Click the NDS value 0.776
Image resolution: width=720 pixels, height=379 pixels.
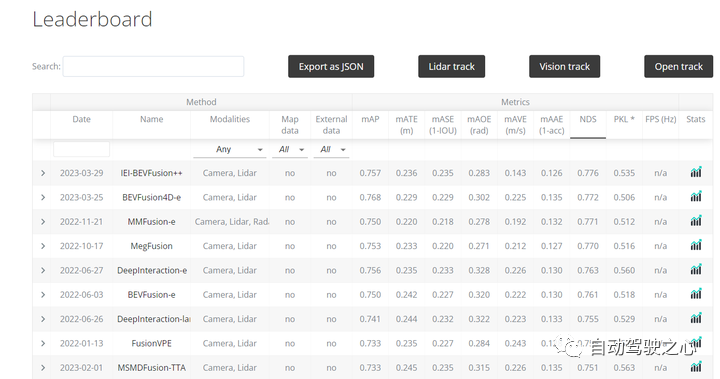pos(588,173)
